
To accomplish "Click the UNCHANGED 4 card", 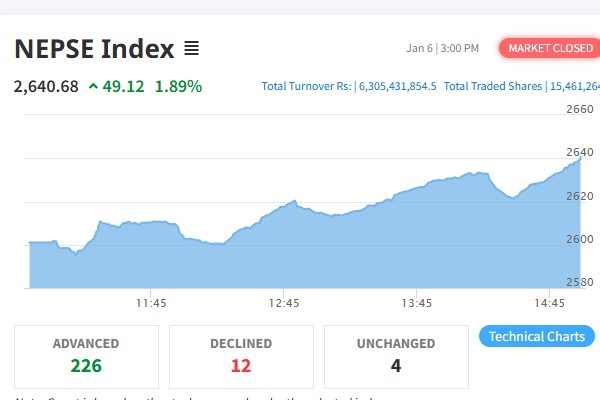I will (x=396, y=355).
